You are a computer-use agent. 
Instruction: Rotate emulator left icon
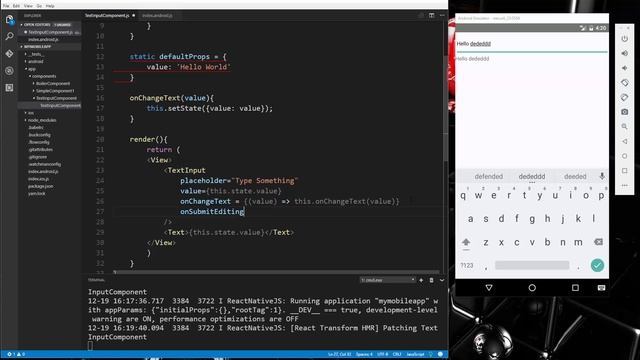[624, 83]
